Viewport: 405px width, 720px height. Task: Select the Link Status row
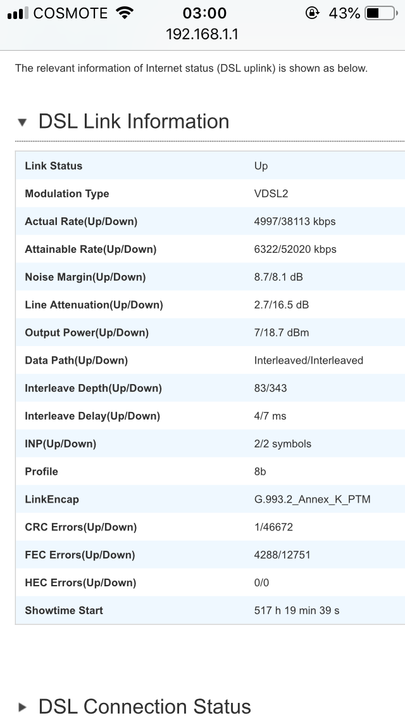coord(210,166)
